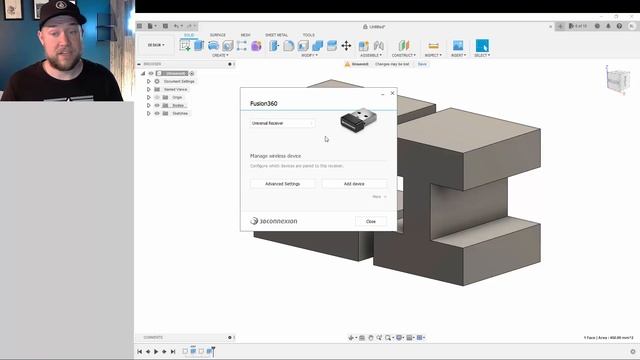Select the Move/Copy tool
The height and width of the screenshot is (360, 640).
coord(346,46)
